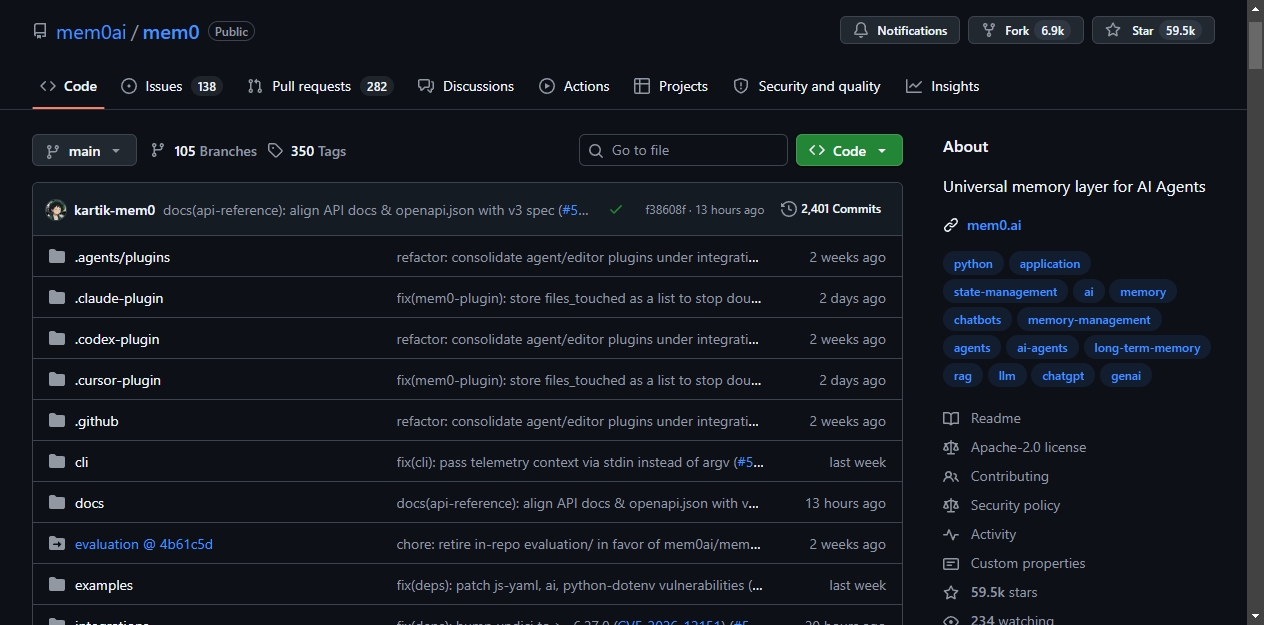Click the pulse icon beside Activity
Viewport: 1264px width, 625px height.
click(951, 534)
